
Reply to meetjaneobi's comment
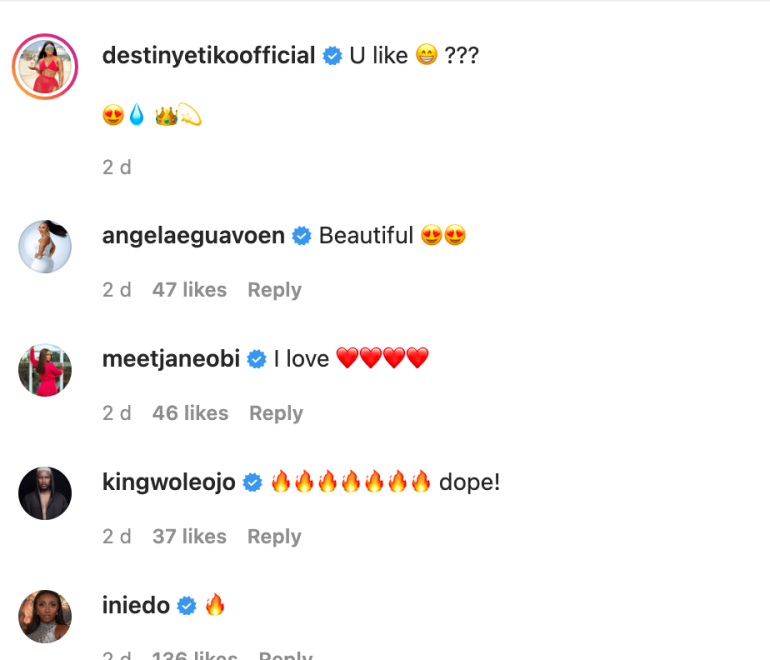point(276,413)
